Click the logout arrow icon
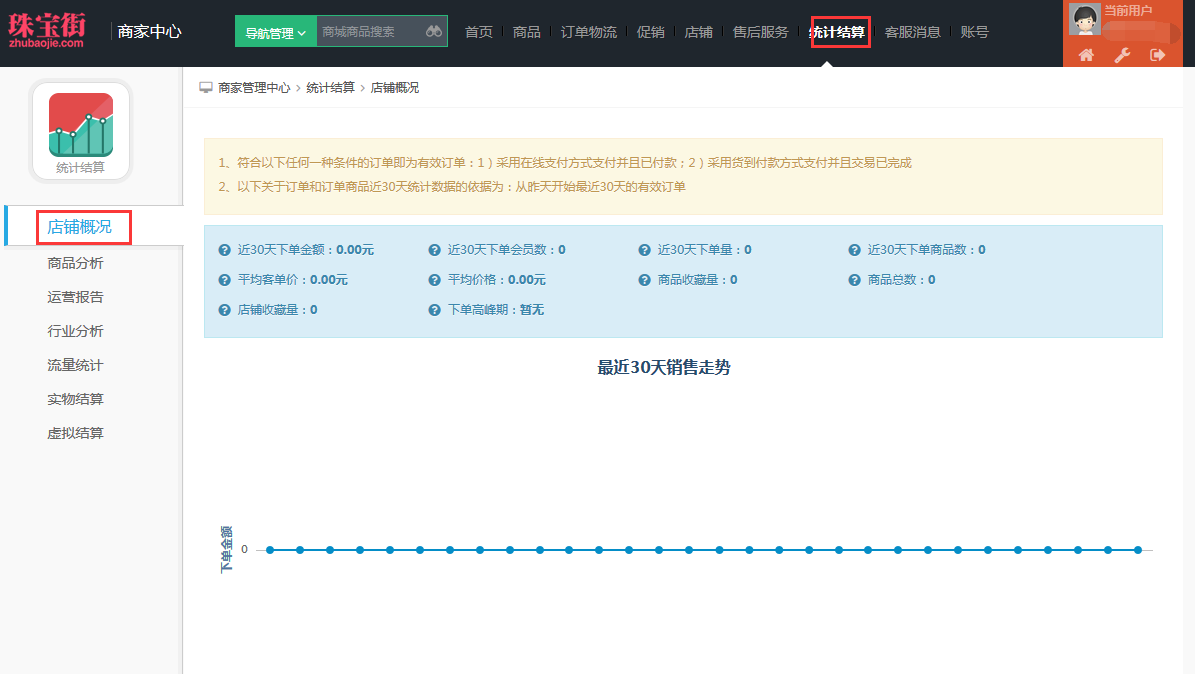The image size is (1195, 674). [1157, 55]
